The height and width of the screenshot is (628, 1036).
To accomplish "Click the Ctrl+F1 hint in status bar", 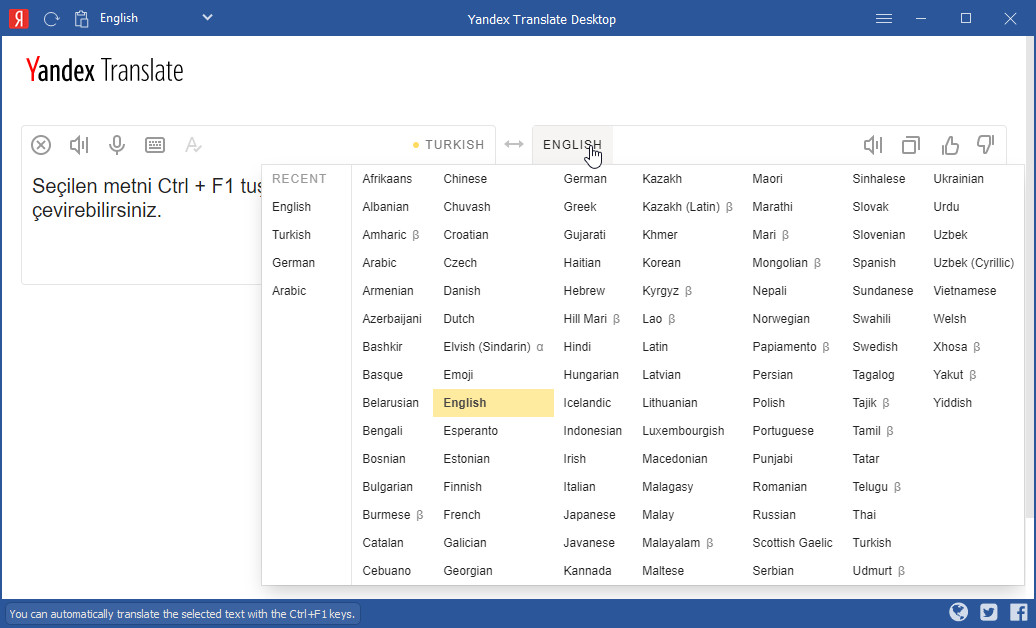I will (x=182, y=613).
